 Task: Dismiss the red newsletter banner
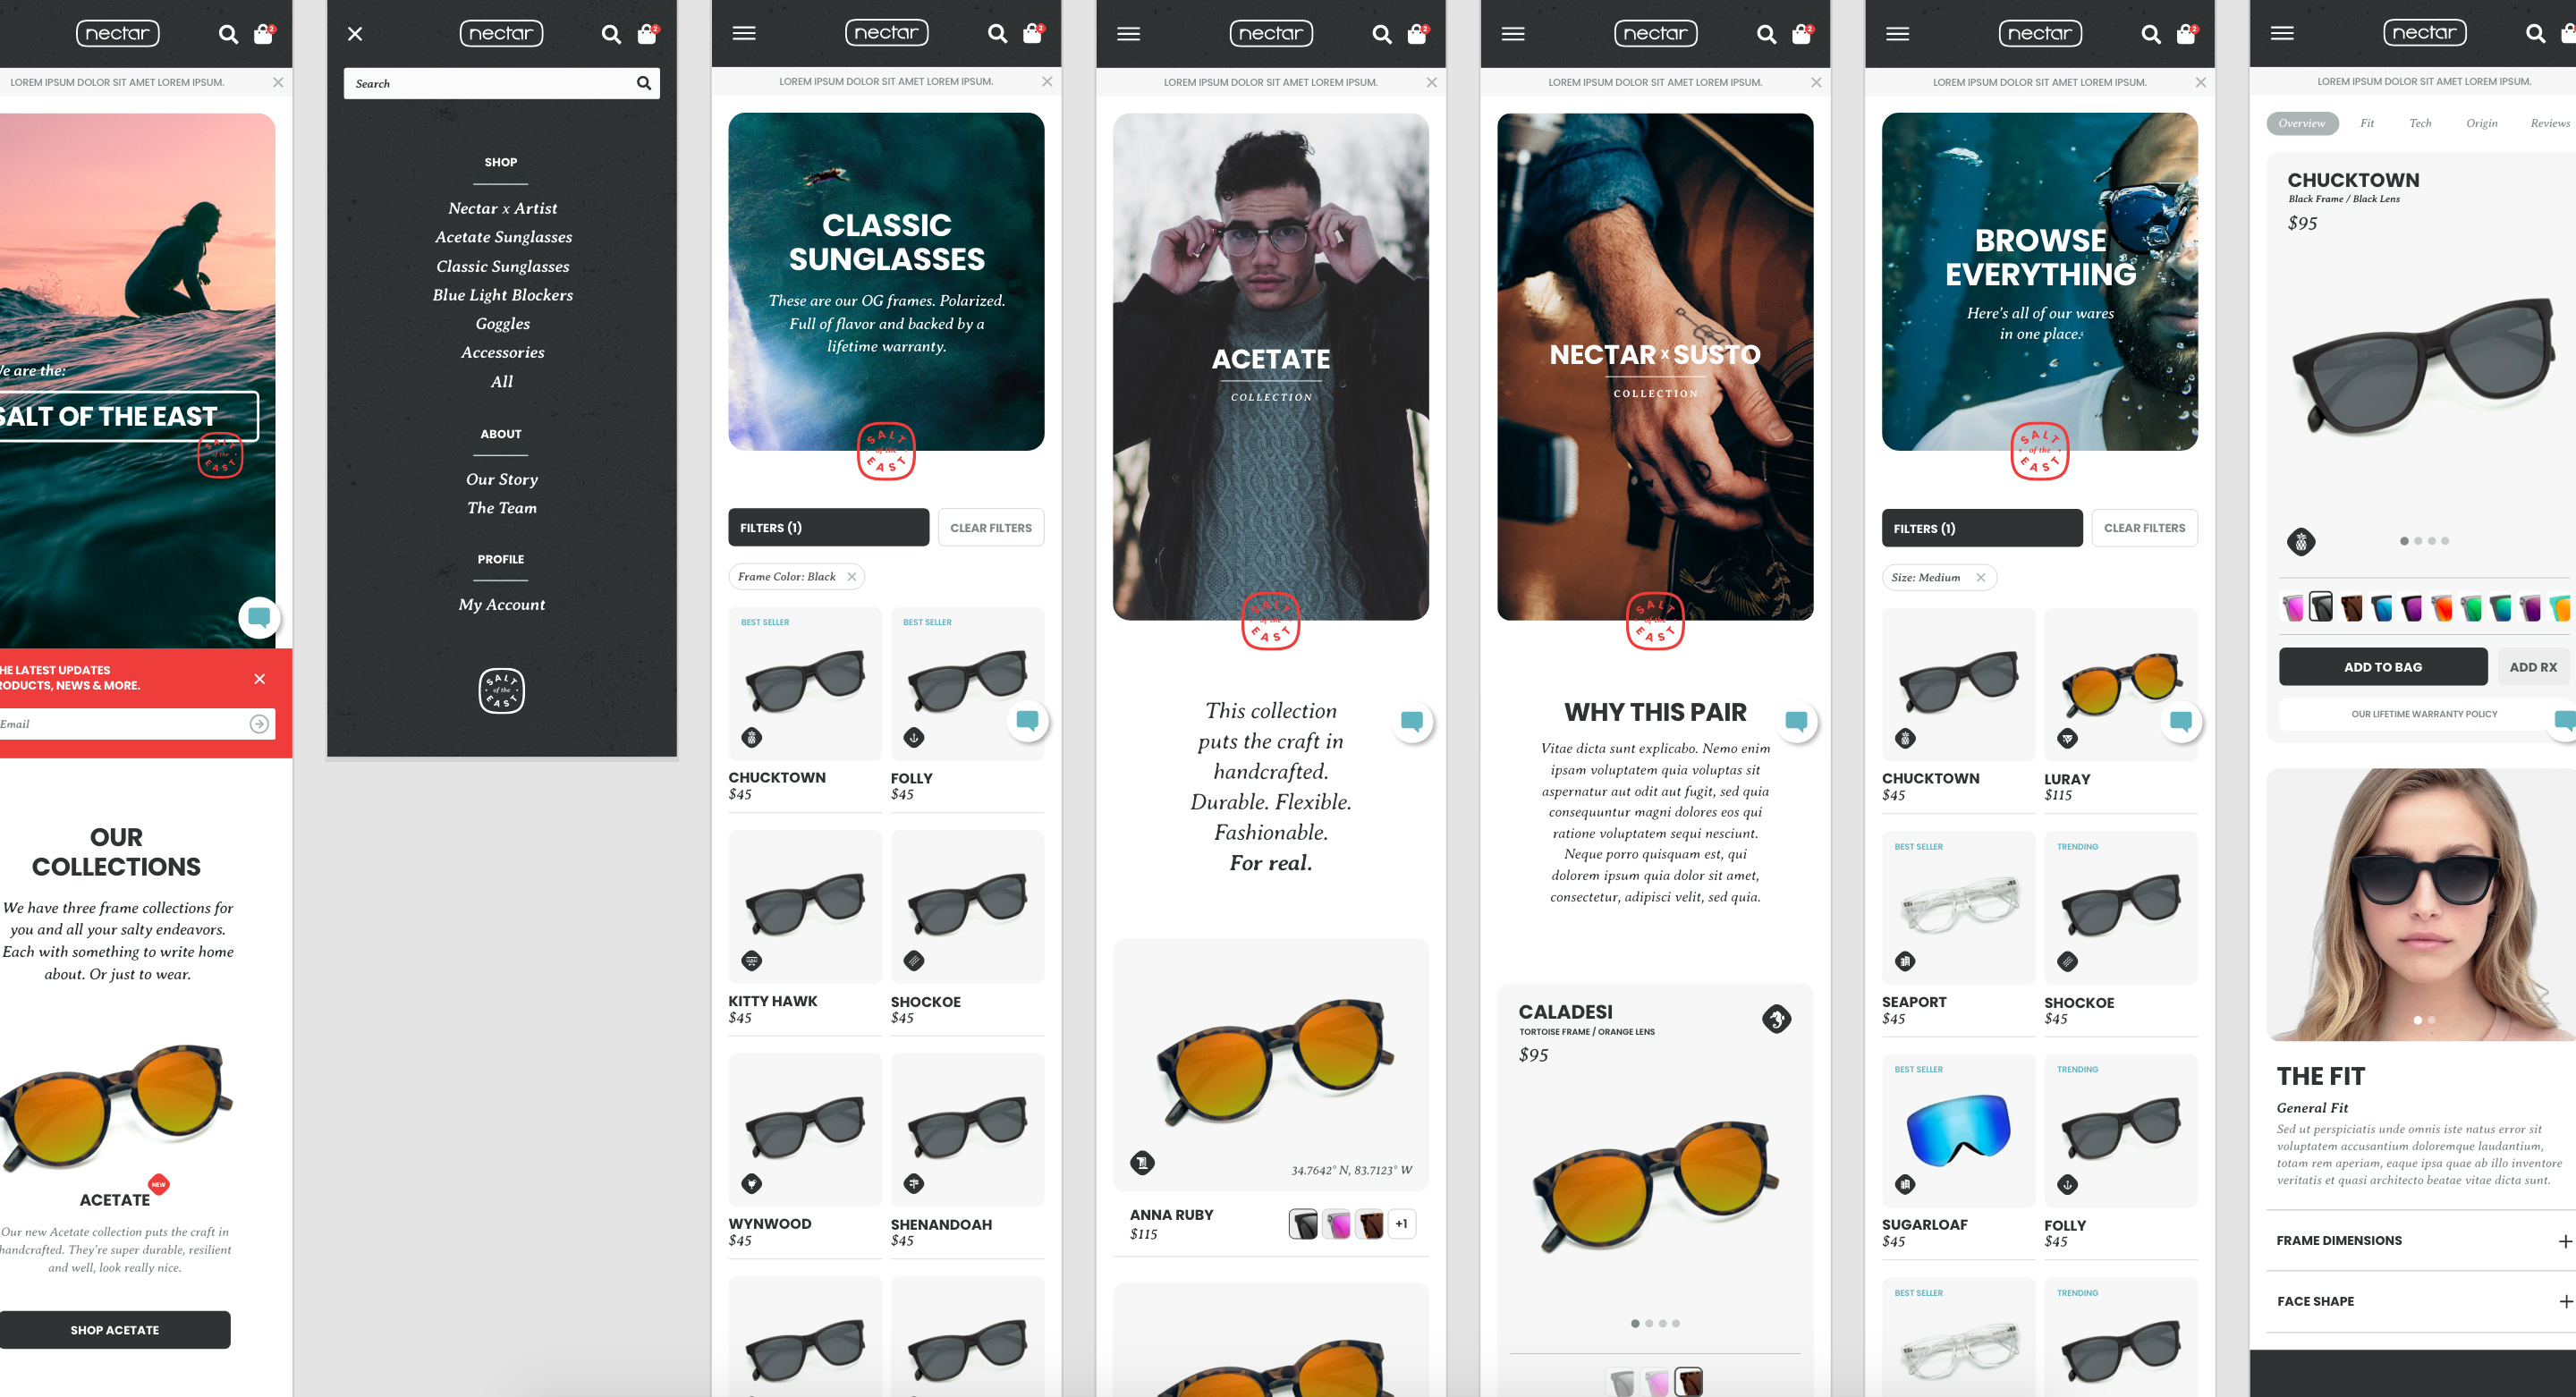tap(260, 679)
